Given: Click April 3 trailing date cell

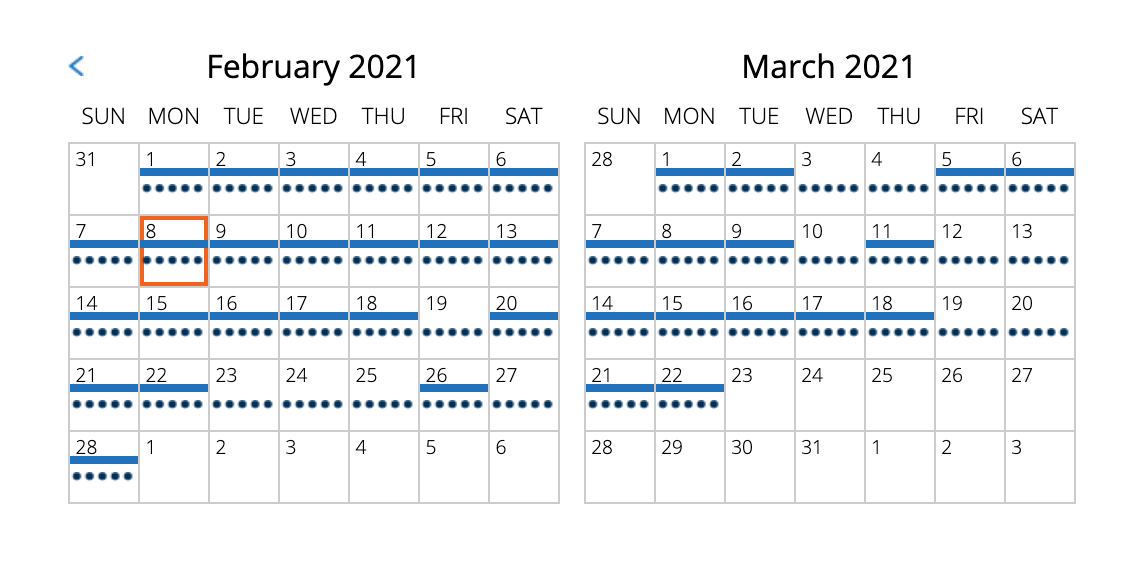Looking at the screenshot, I should point(1040,467).
